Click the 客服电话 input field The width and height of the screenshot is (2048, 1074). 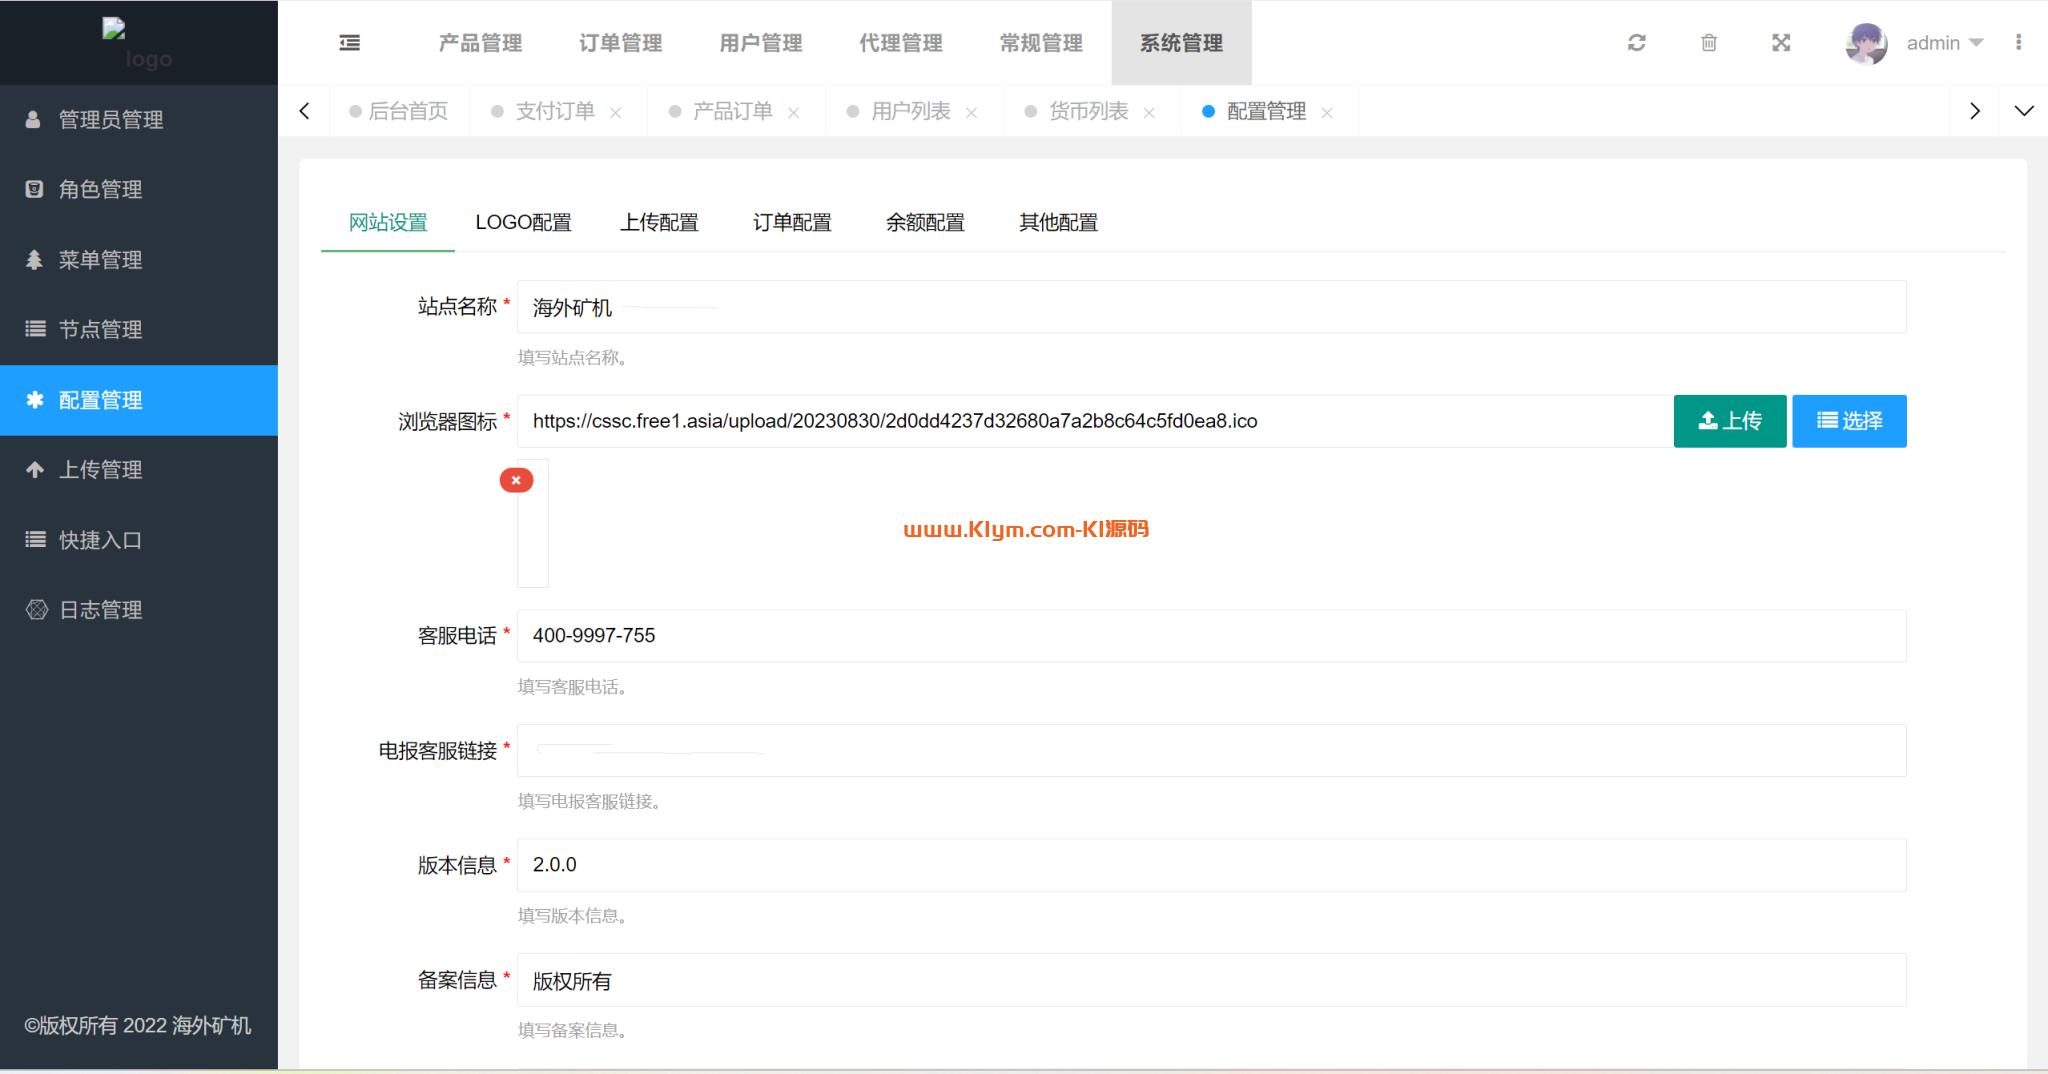pos(1210,636)
